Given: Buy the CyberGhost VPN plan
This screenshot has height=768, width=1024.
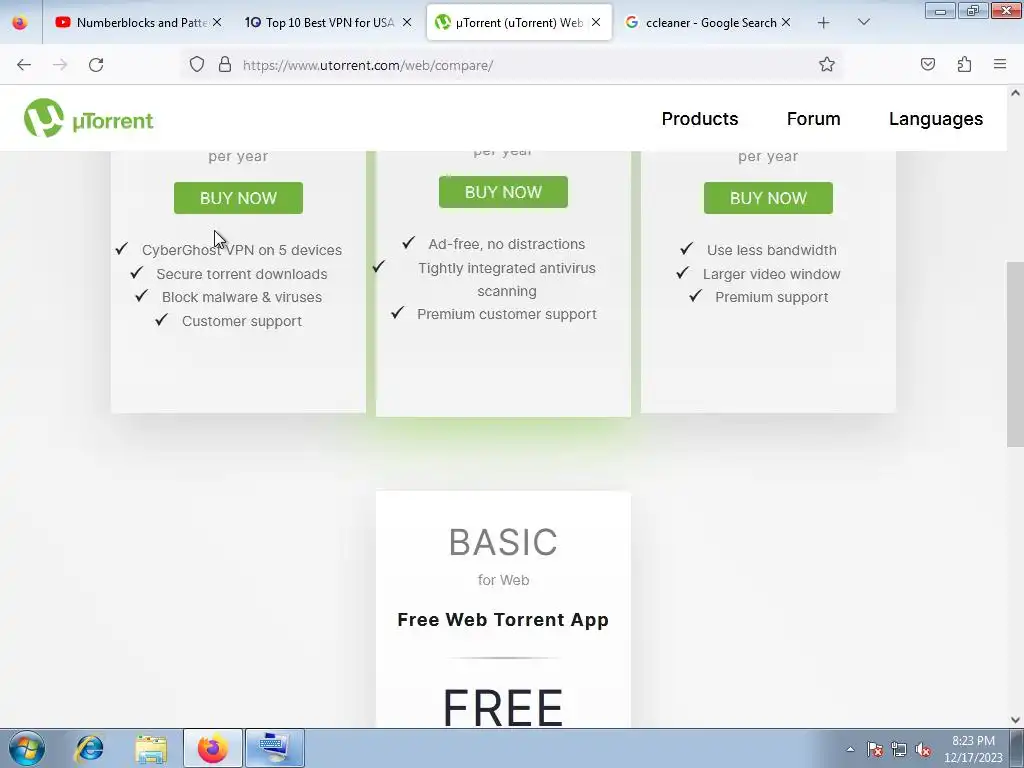Looking at the screenshot, I should [x=238, y=198].
